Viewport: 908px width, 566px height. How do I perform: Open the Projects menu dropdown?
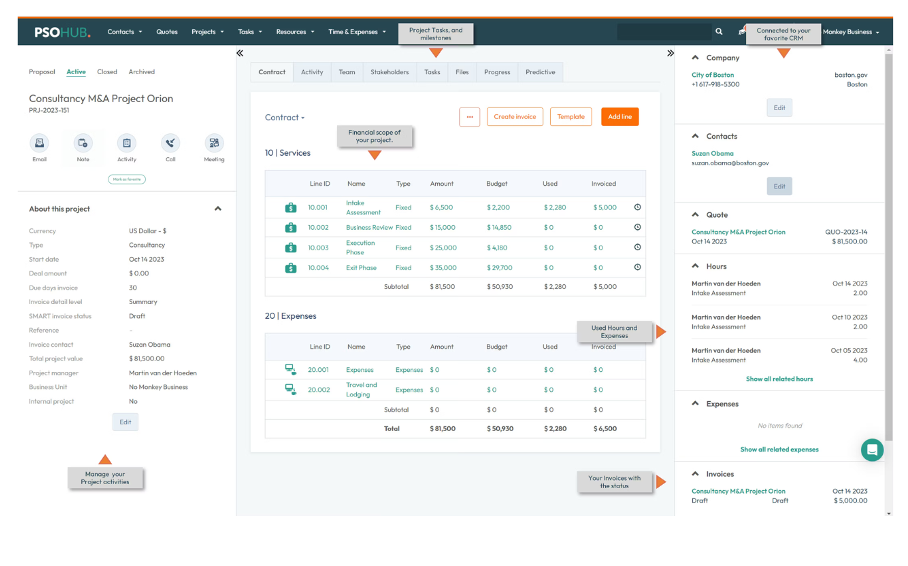(x=207, y=32)
